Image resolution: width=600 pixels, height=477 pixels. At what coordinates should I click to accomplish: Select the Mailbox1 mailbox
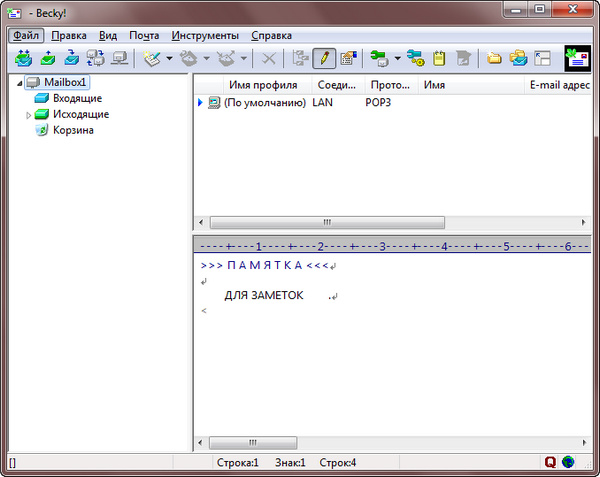57,82
